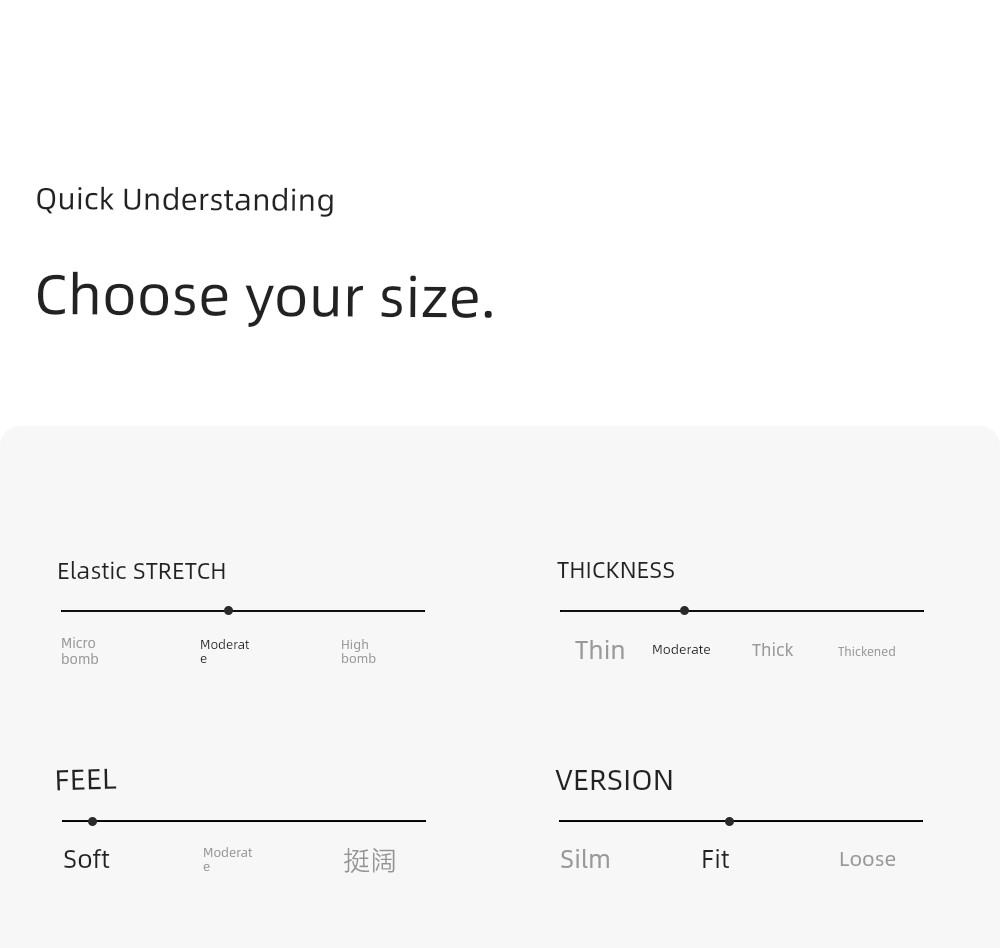Click the Elastic STRETCH slider dot

(x=228, y=611)
